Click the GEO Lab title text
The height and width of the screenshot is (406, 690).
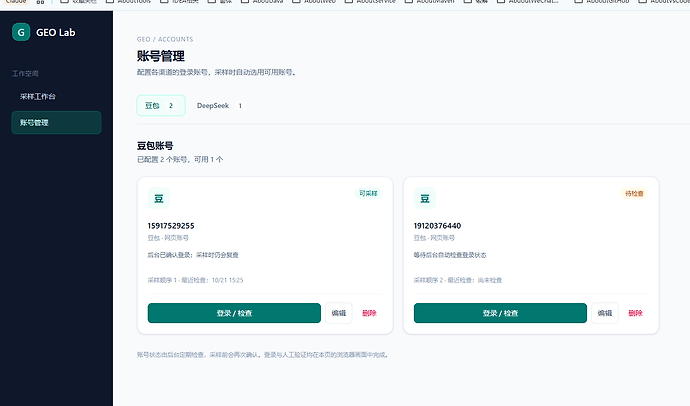coord(55,33)
